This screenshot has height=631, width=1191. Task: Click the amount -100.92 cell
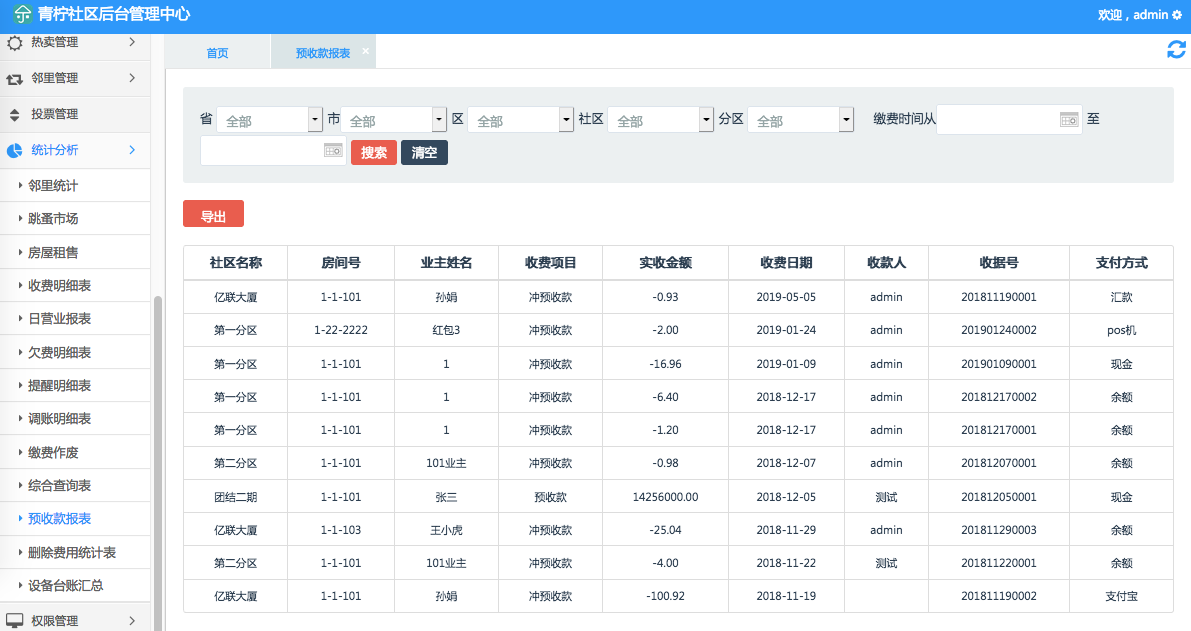tap(665, 596)
